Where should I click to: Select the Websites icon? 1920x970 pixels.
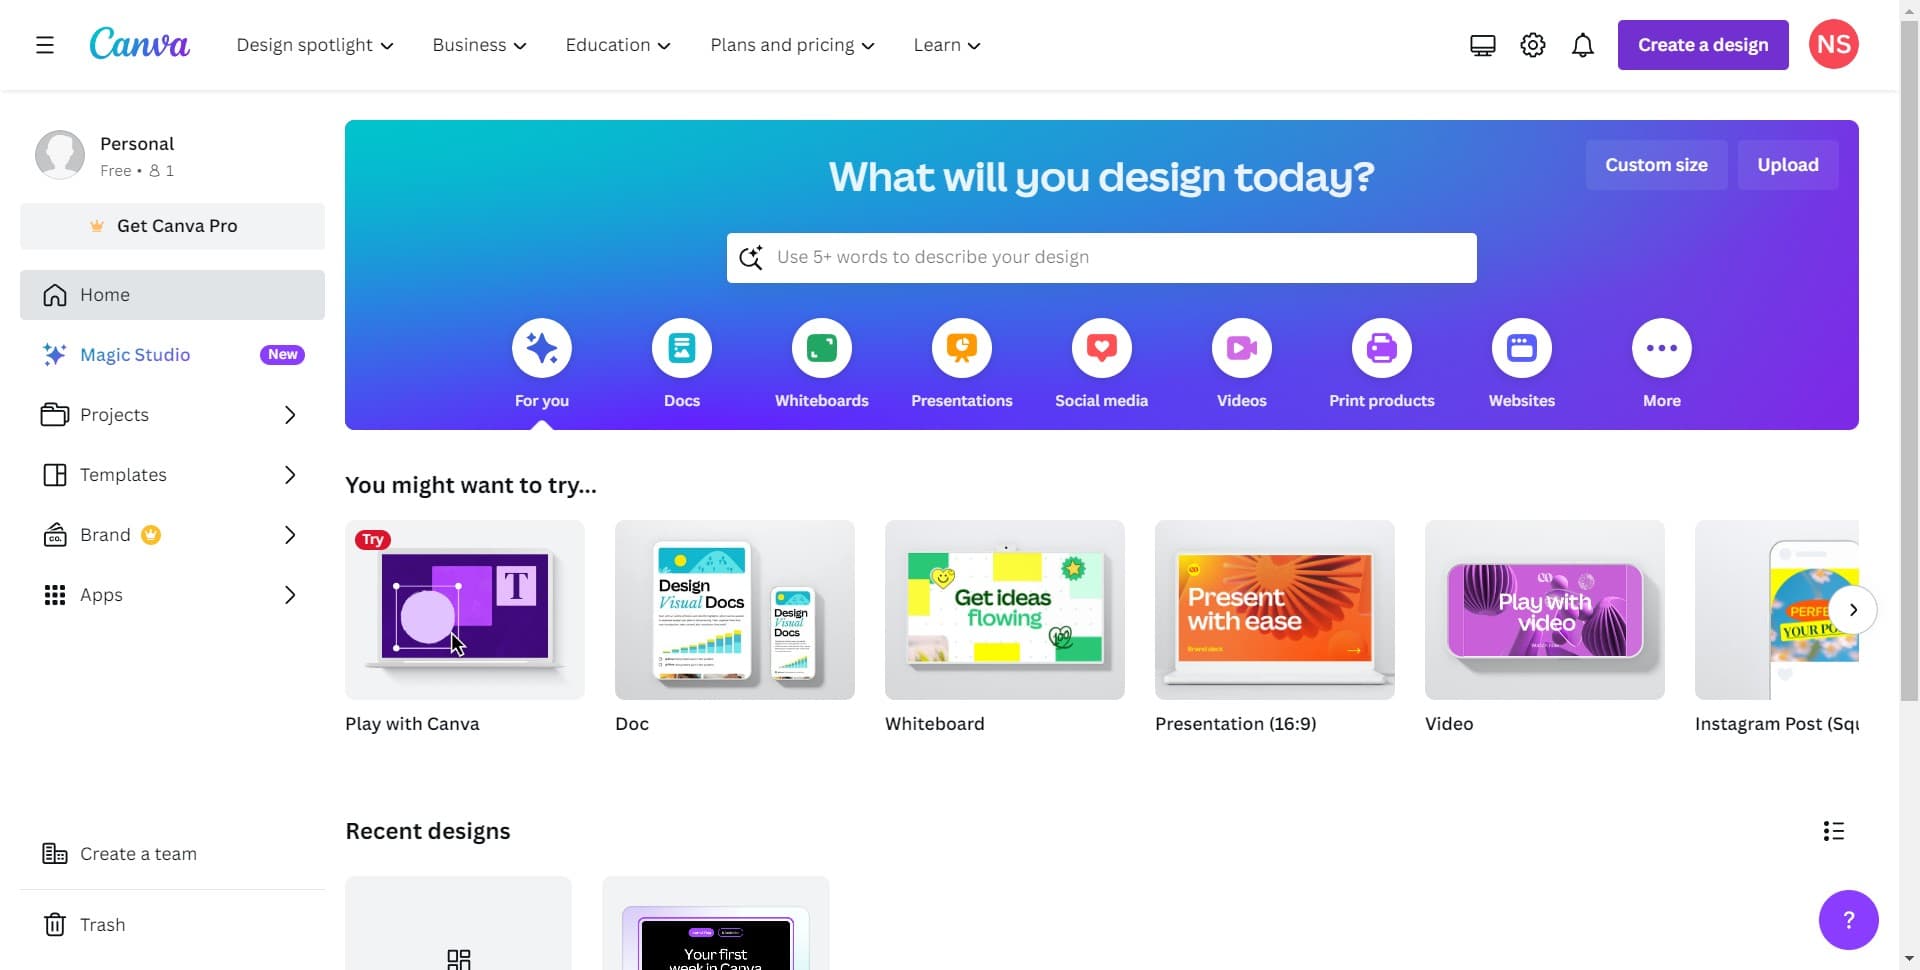(1521, 347)
